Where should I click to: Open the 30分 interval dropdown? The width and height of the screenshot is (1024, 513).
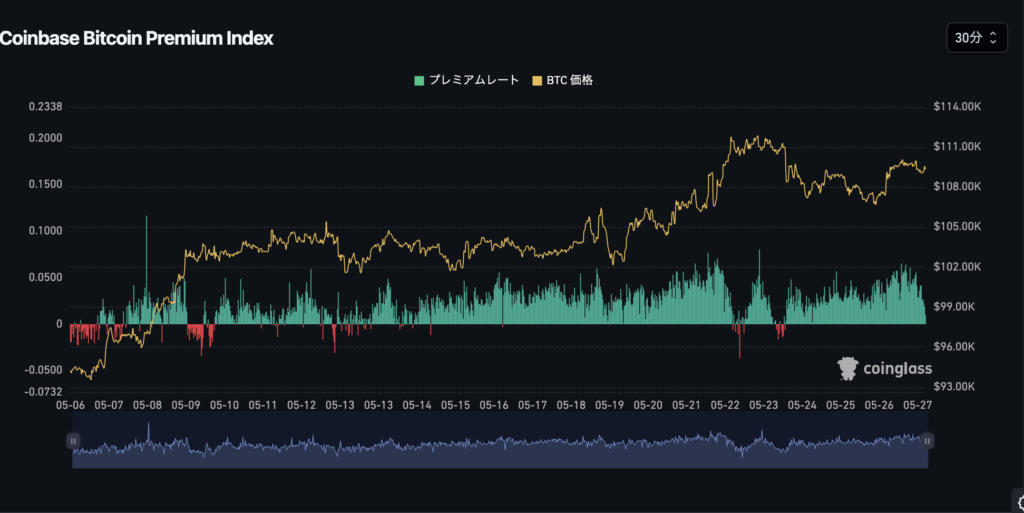[977, 38]
